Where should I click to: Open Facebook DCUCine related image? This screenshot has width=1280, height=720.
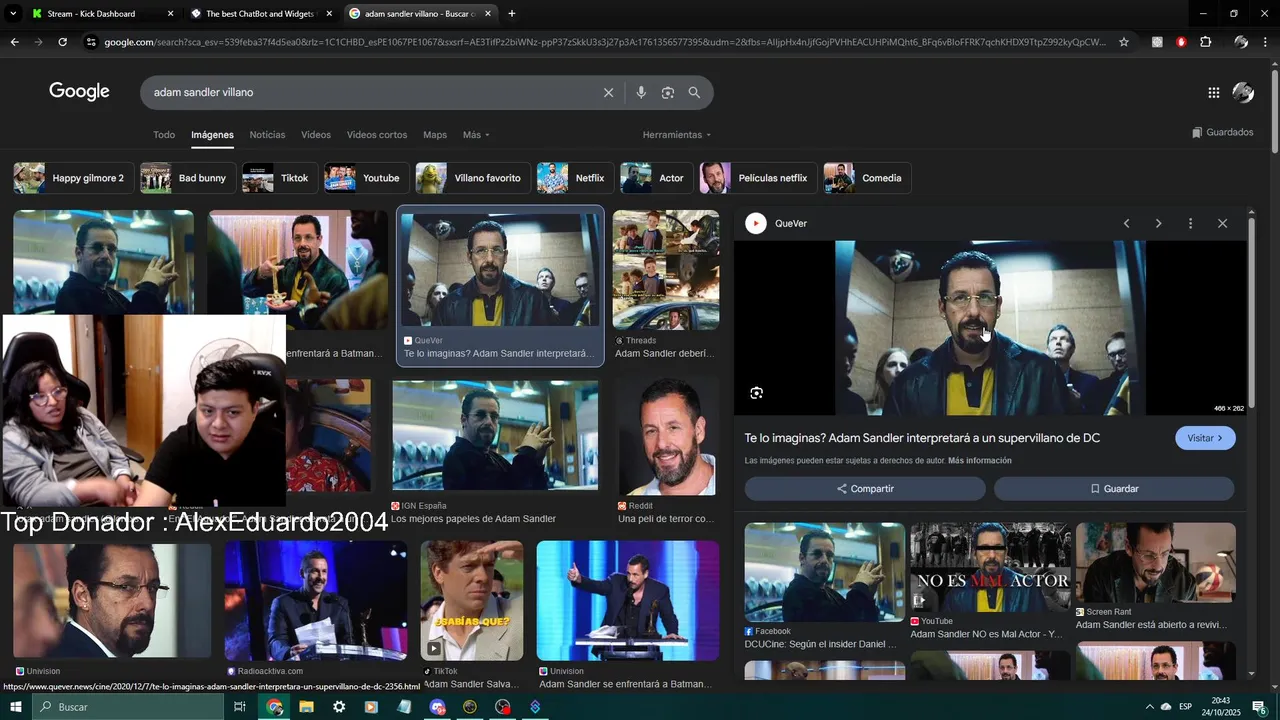click(x=825, y=572)
